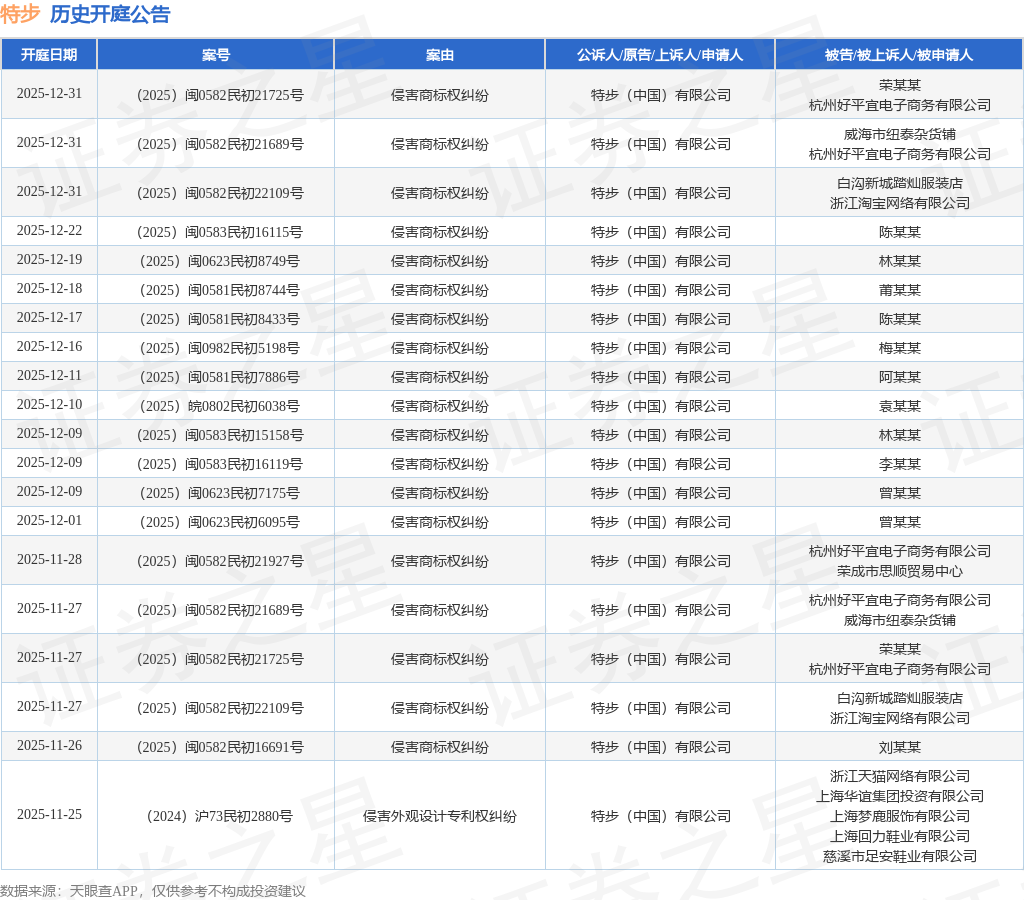Image resolution: width=1024 pixels, height=900 pixels.
Task: Click the 历史开庭公告 heading
Action: point(110,14)
